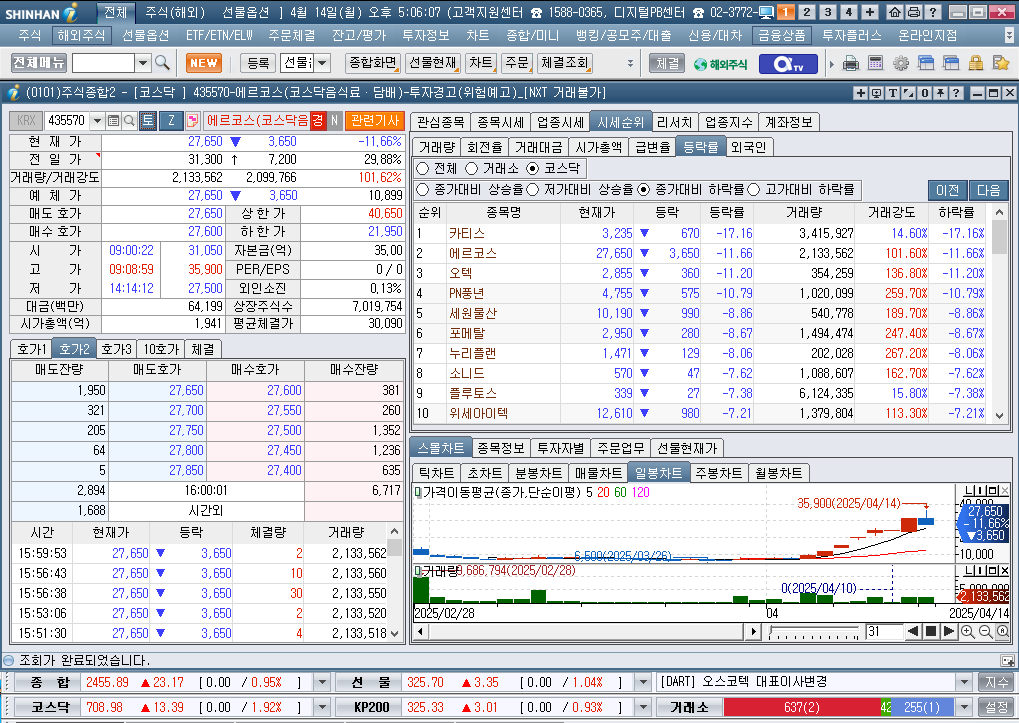Open the 선물옵션 menu

point(146,35)
